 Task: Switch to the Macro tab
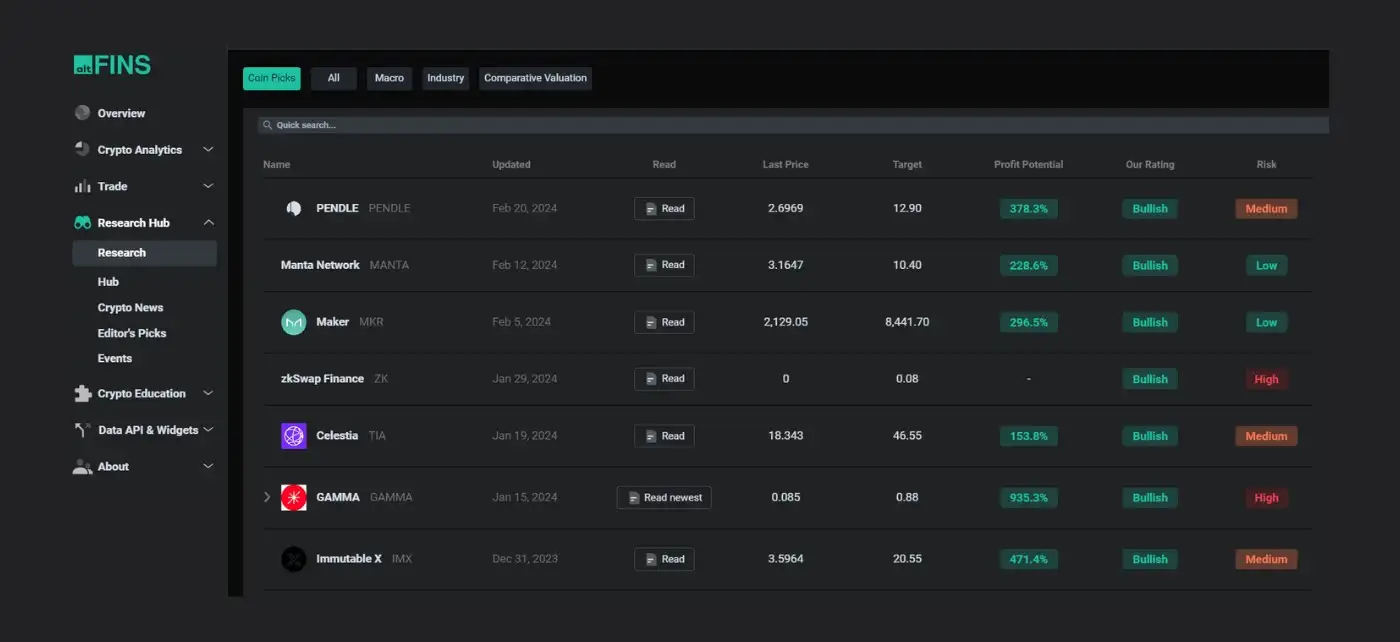click(389, 78)
